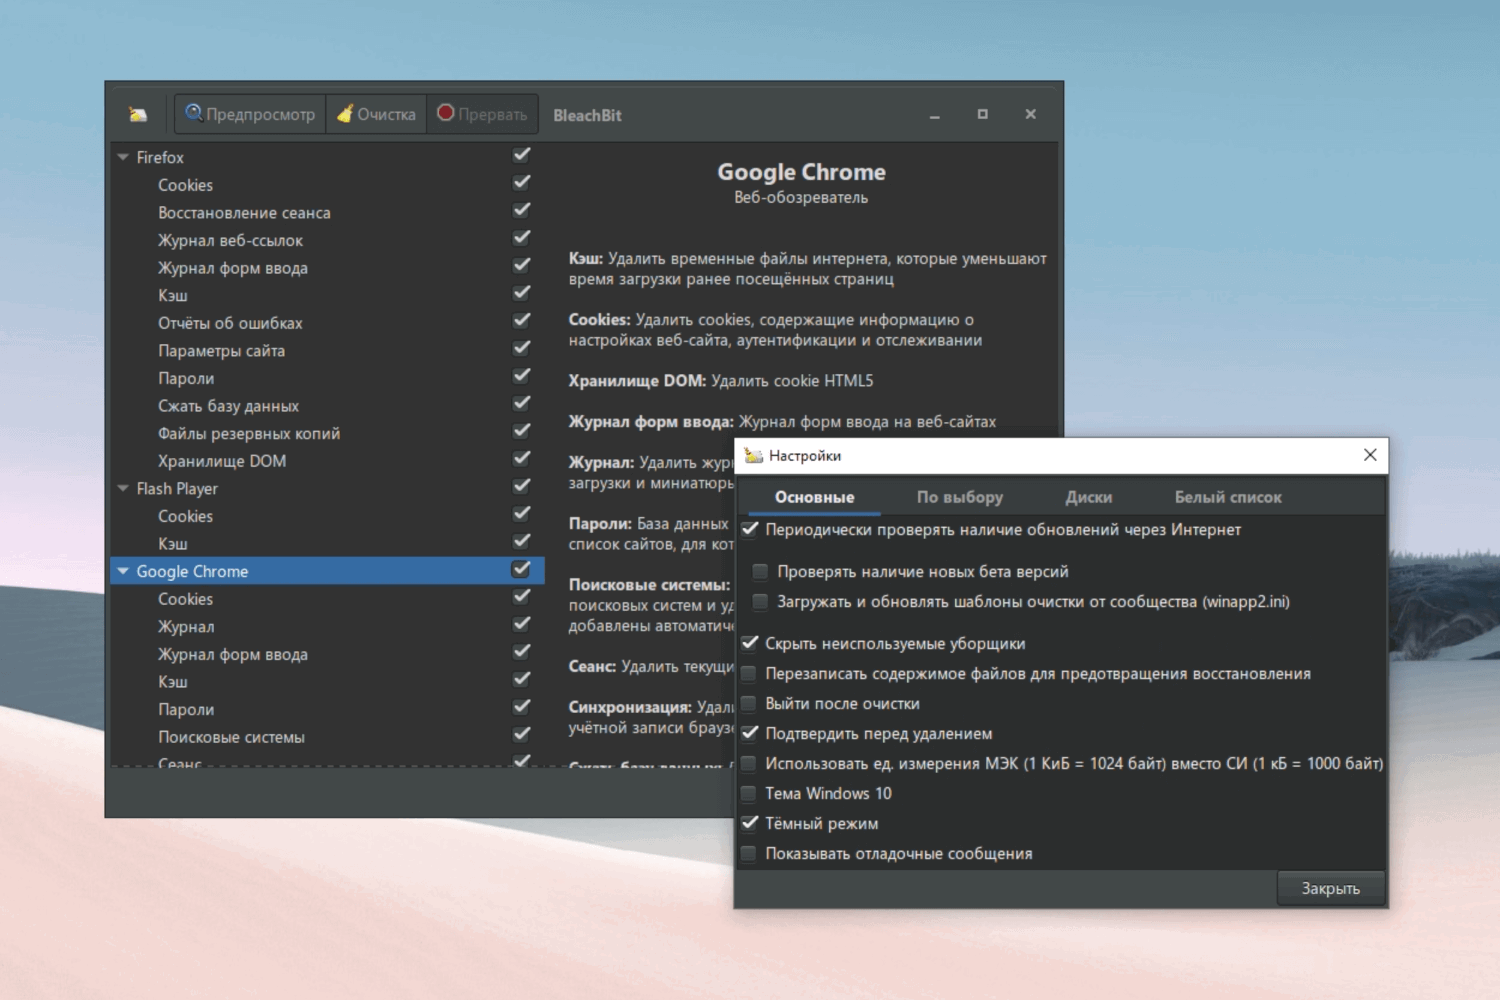Toggle the Тёмный режим checkbox
Image resolution: width=1500 pixels, height=1000 pixels.
tap(750, 823)
